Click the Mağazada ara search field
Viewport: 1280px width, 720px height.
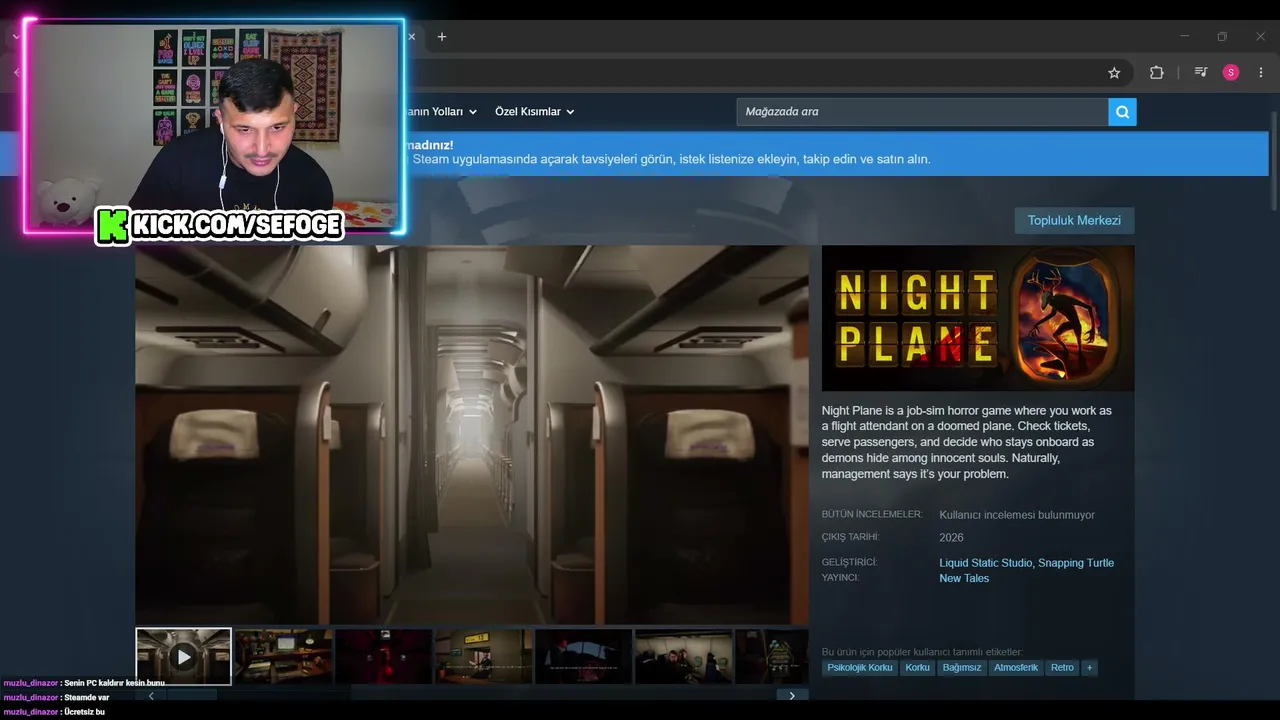[922, 112]
